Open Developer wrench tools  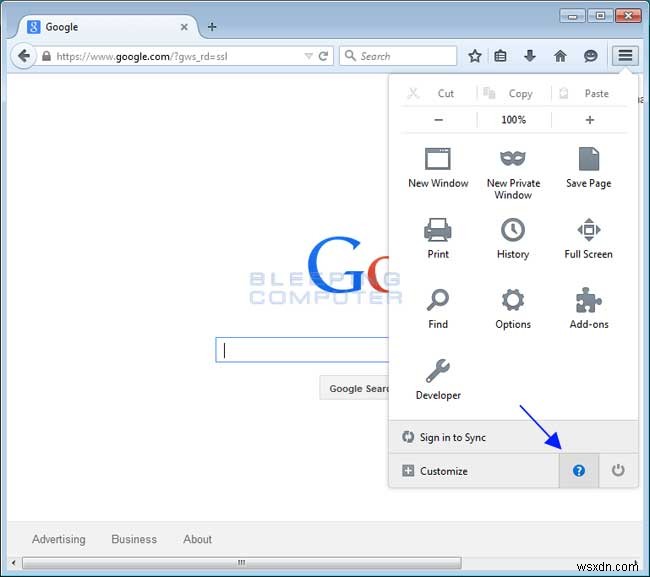tap(438, 380)
